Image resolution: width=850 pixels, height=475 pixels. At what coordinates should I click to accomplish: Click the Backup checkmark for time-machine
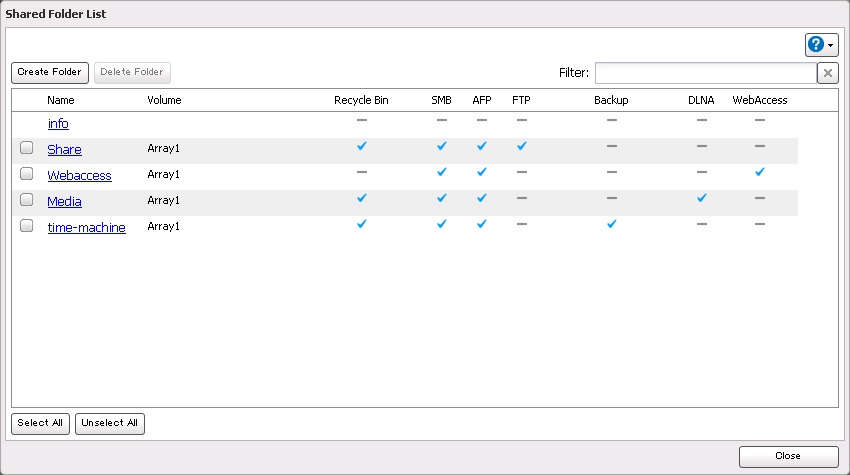(x=611, y=224)
